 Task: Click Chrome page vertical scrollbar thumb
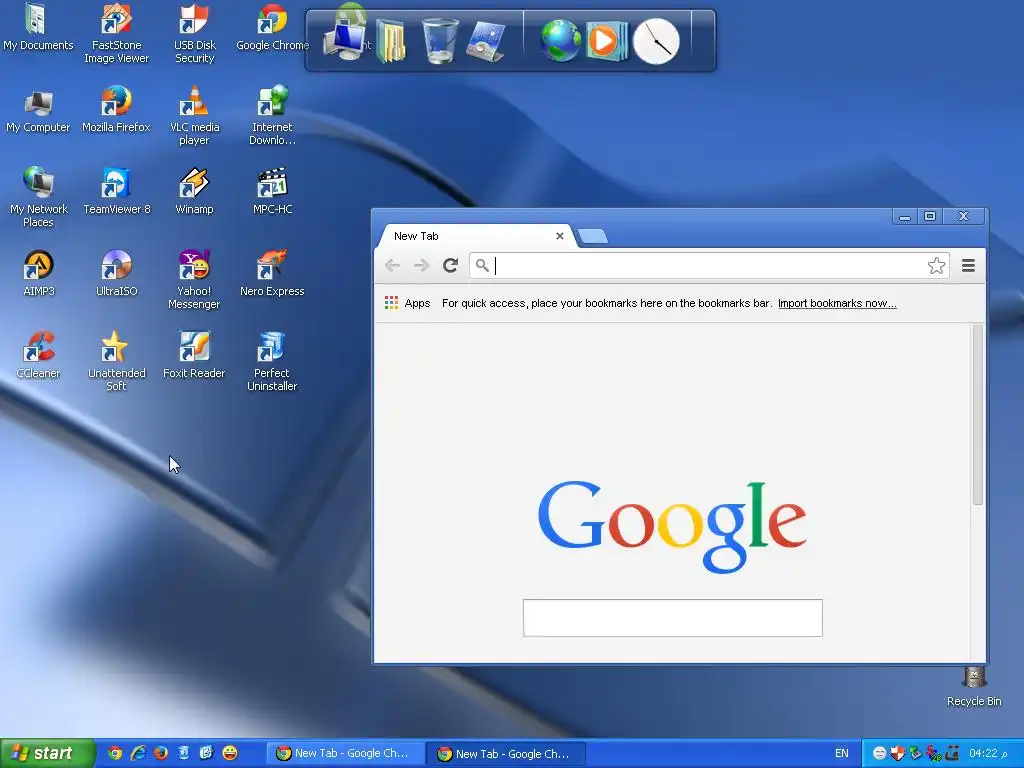pyautogui.click(x=978, y=415)
